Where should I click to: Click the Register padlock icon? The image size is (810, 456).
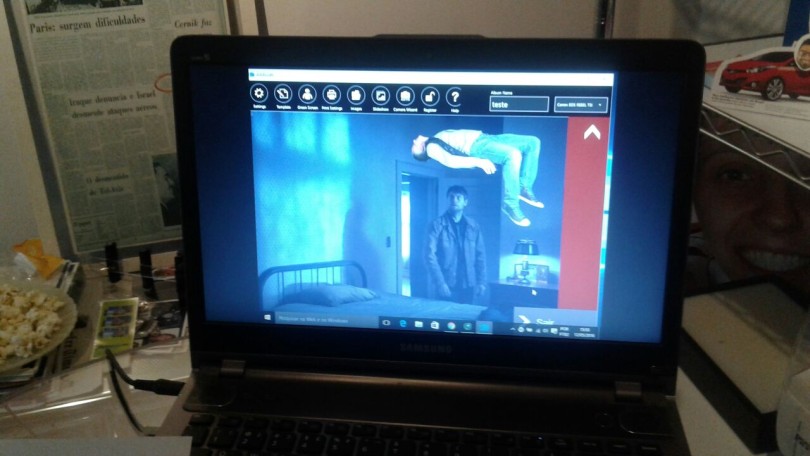pyautogui.click(x=430, y=97)
